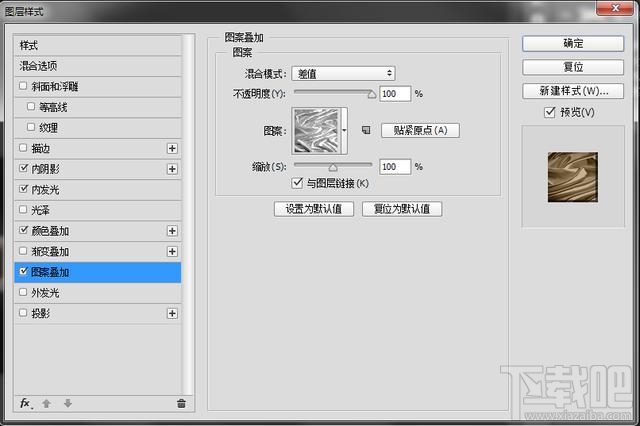The height and width of the screenshot is (426, 640).
Task: Select 混合选项 in the left list
Action: (98, 66)
